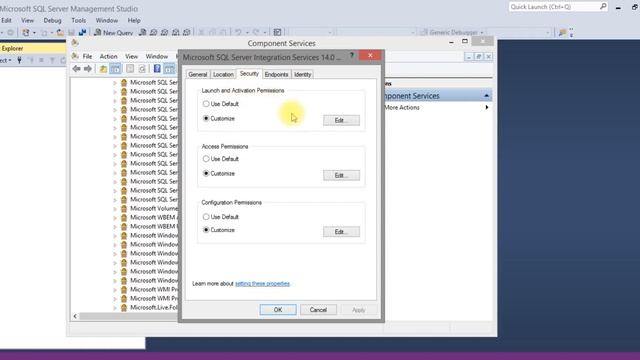
Task: Collapse the Component Services actions header
Action: tap(486, 96)
